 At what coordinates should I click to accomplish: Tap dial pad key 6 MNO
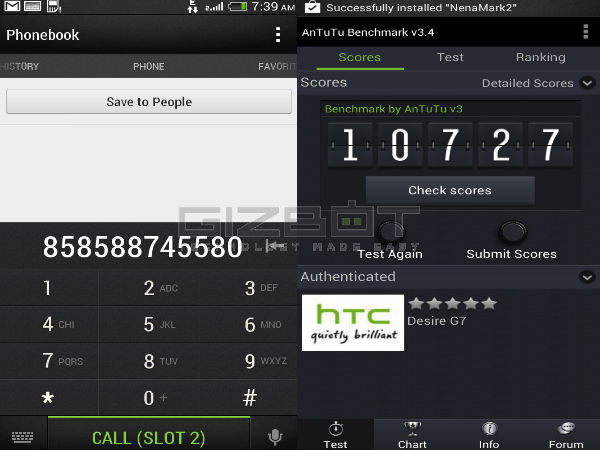tap(248, 324)
